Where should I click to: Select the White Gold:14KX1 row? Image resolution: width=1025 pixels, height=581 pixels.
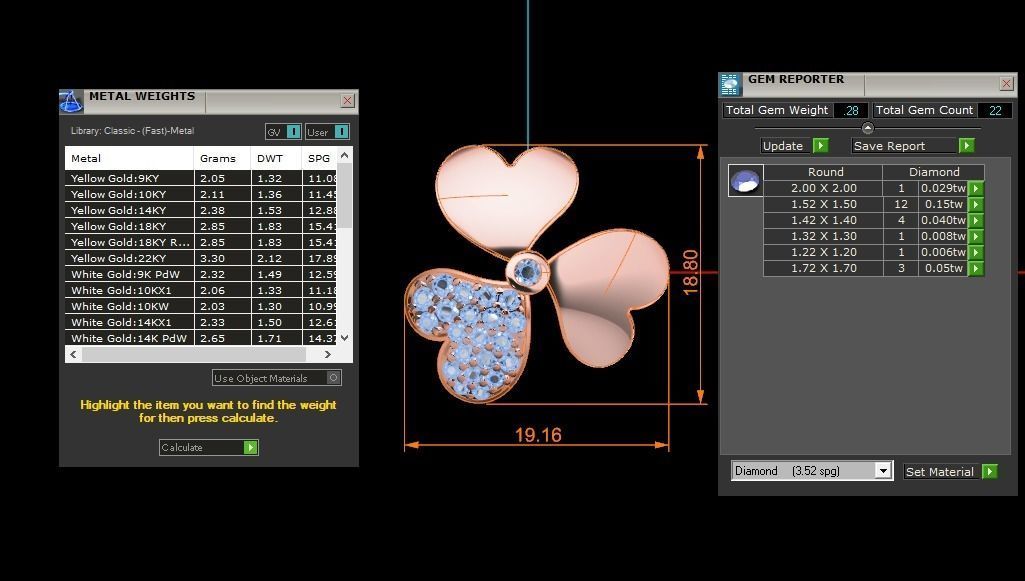tap(201, 322)
